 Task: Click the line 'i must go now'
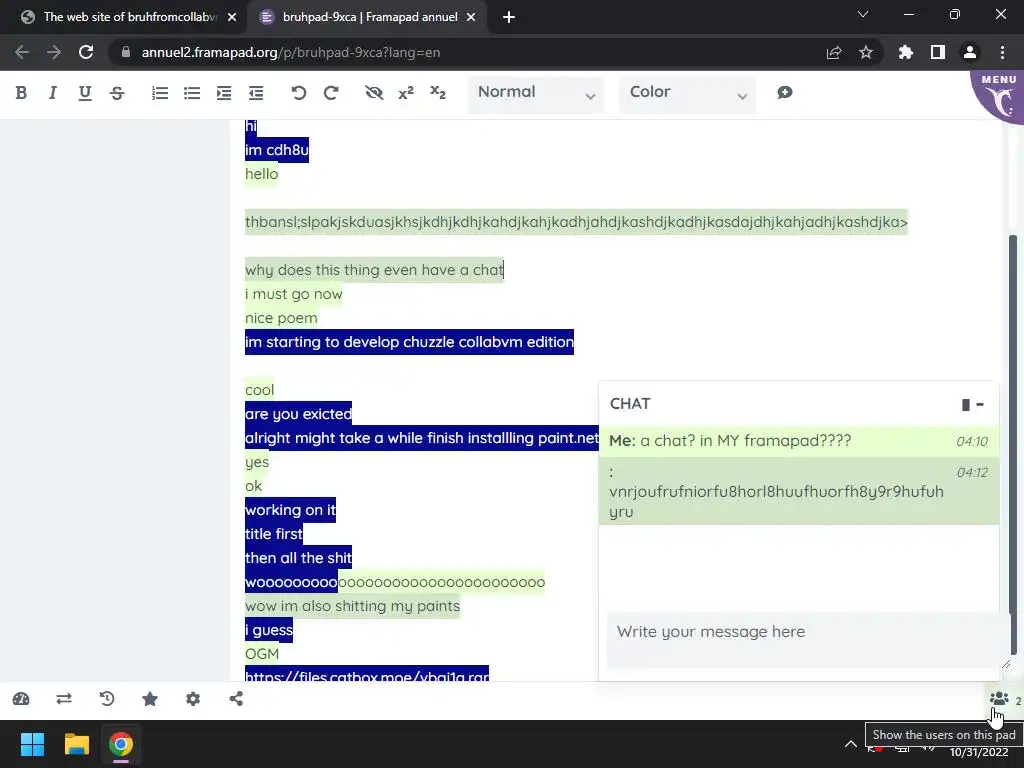click(x=293, y=294)
